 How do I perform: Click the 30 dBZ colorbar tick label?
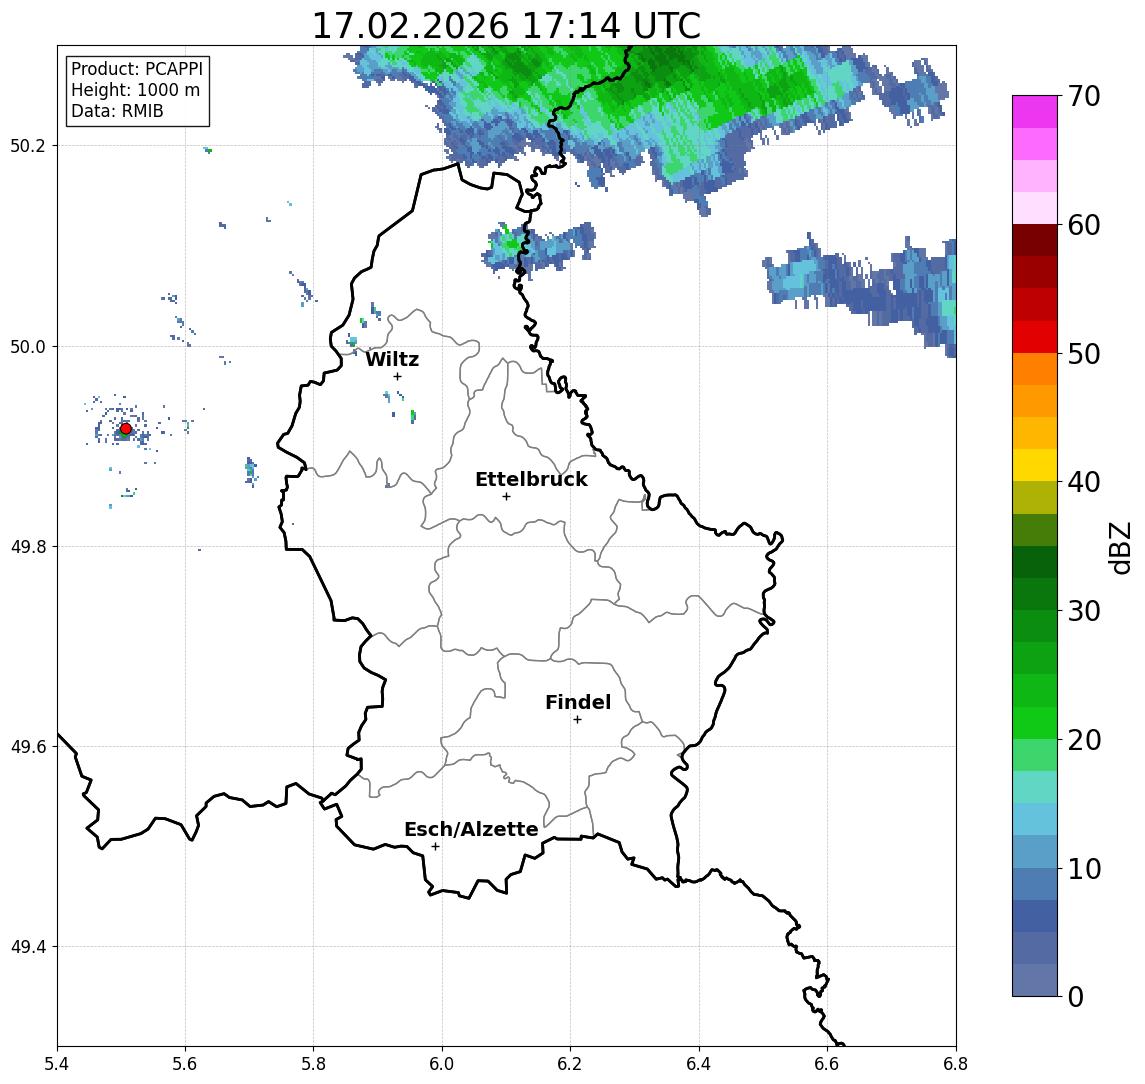click(x=1084, y=611)
